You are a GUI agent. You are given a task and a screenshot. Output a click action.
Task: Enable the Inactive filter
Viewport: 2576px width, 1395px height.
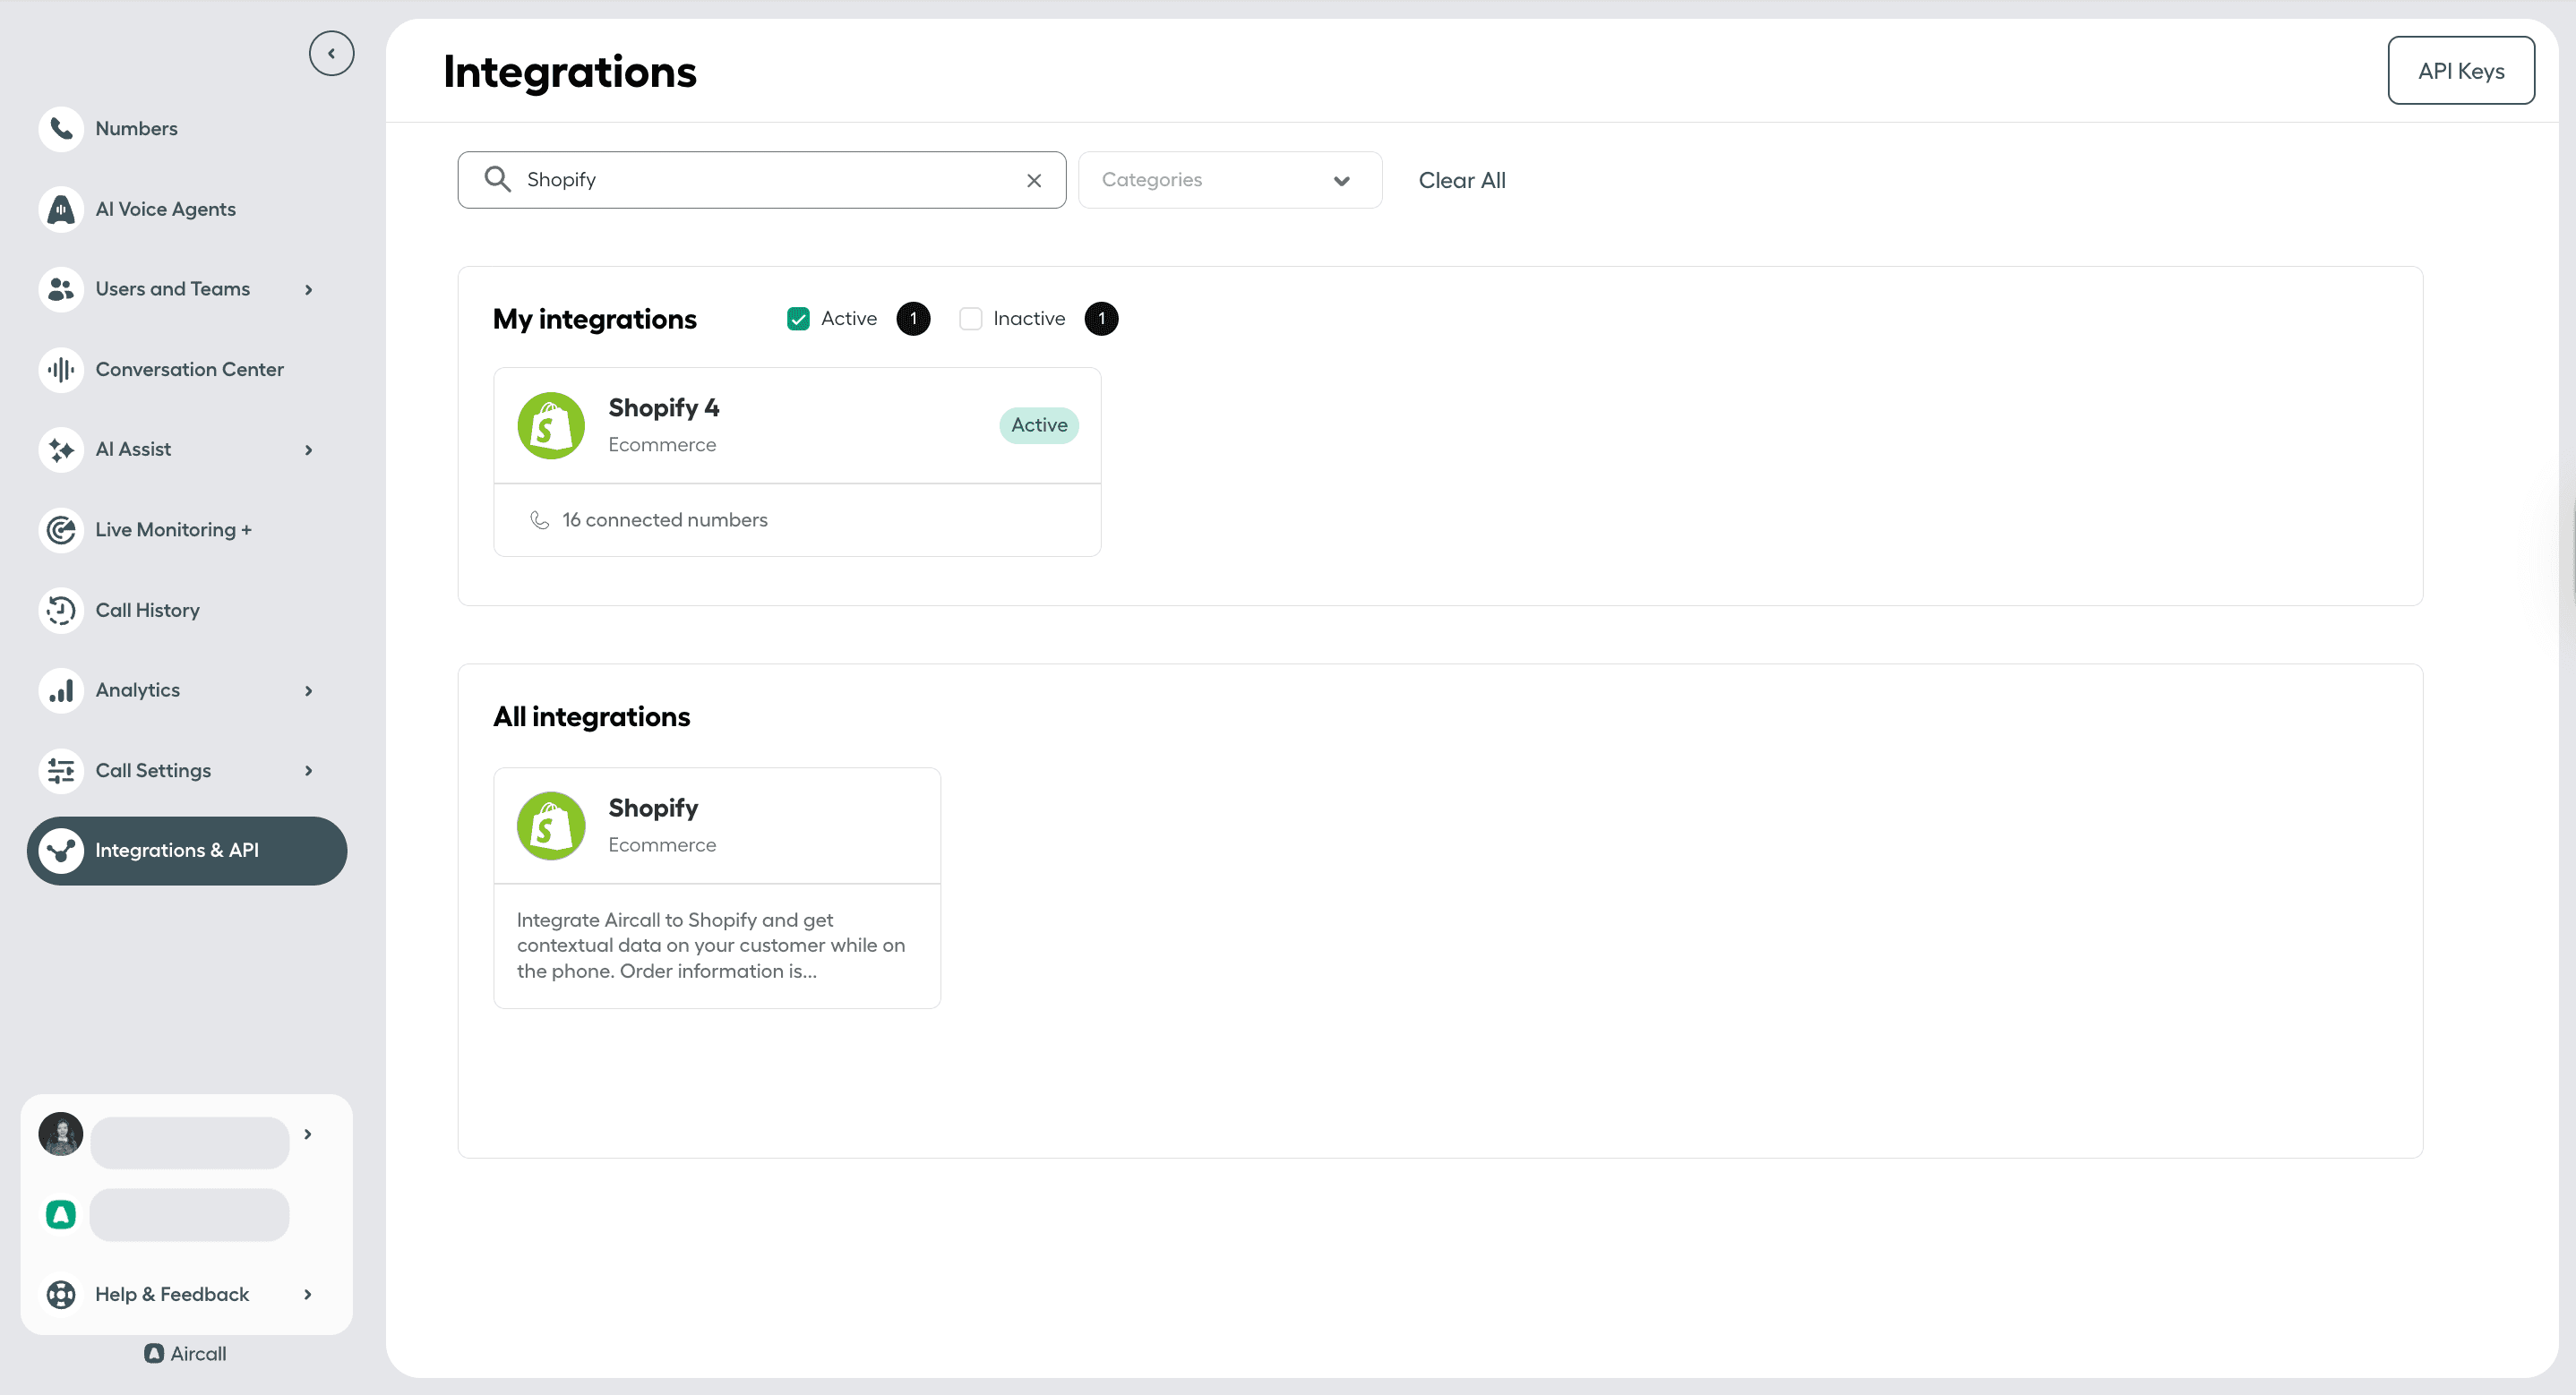(970, 318)
